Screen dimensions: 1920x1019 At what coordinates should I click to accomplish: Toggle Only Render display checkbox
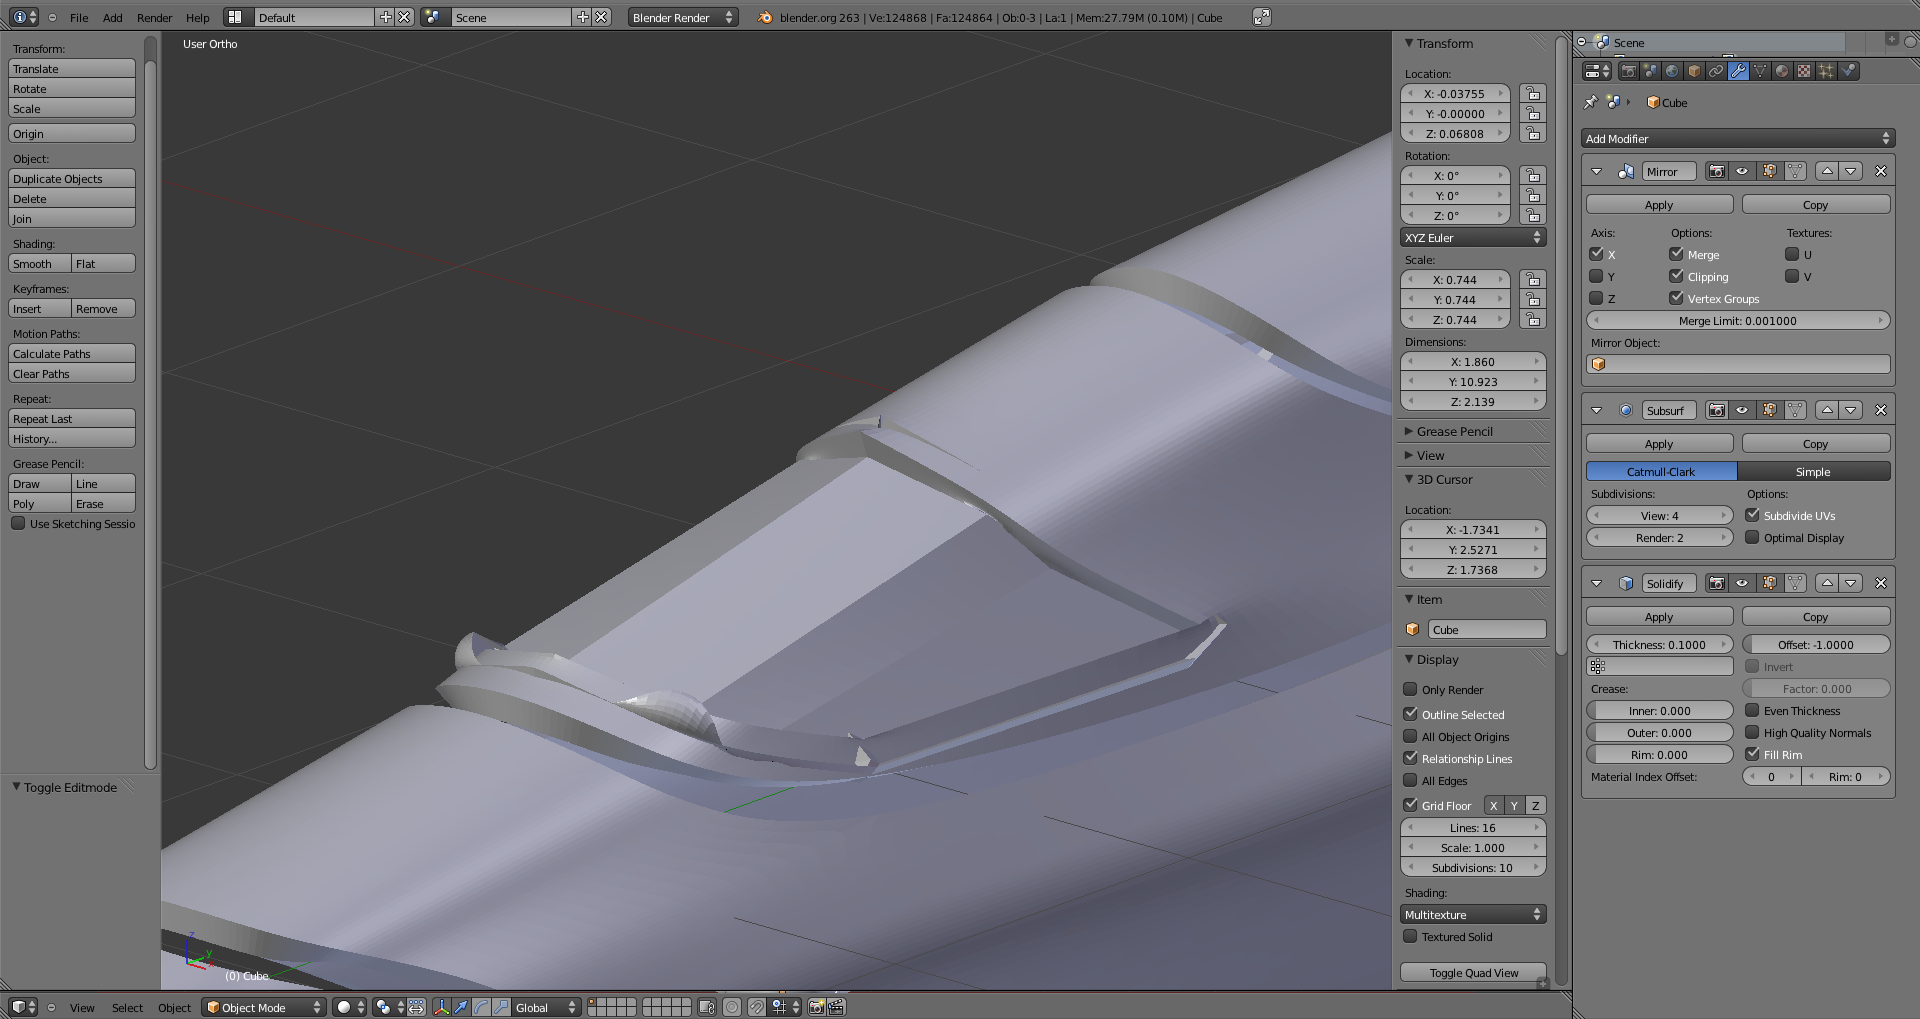pyautogui.click(x=1410, y=689)
